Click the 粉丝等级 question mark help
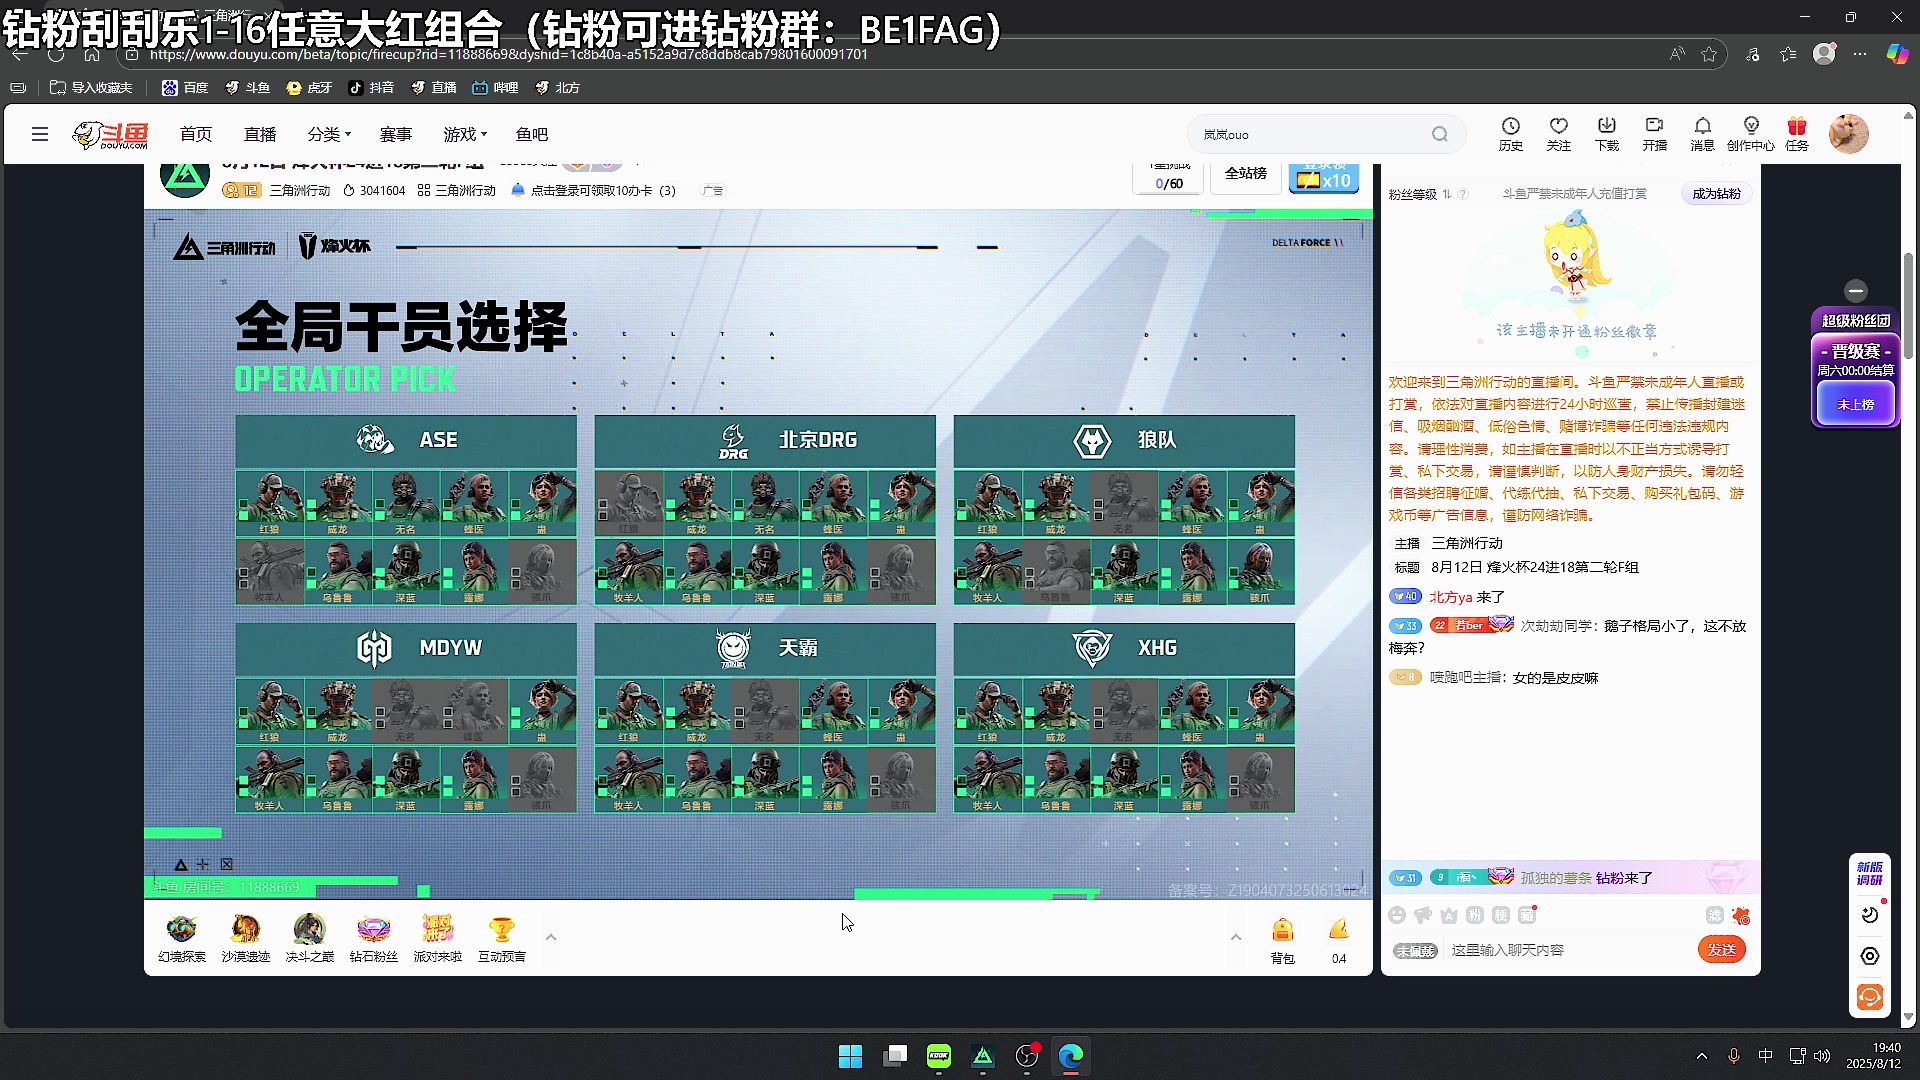 click(x=1463, y=194)
